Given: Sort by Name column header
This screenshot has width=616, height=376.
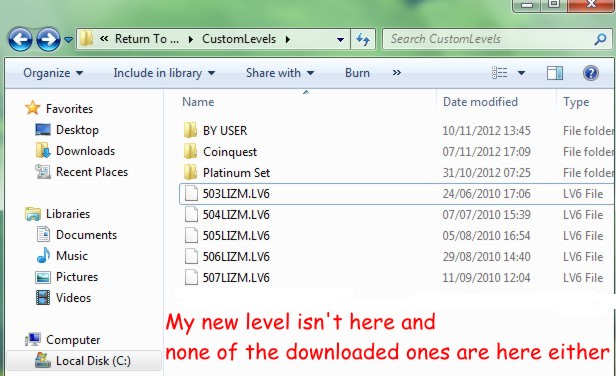Looking at the screenshot, I should point(198,102).
